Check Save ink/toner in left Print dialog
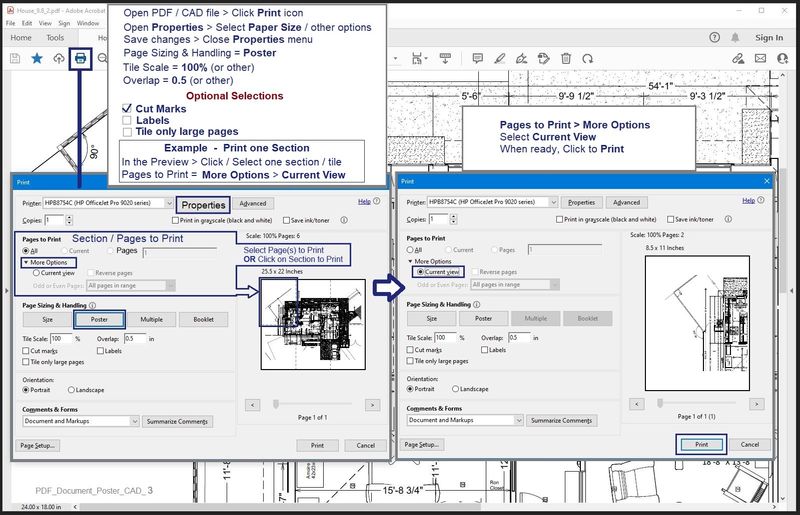The width and height of the screenshot is (800, 515). click(287, 220)
